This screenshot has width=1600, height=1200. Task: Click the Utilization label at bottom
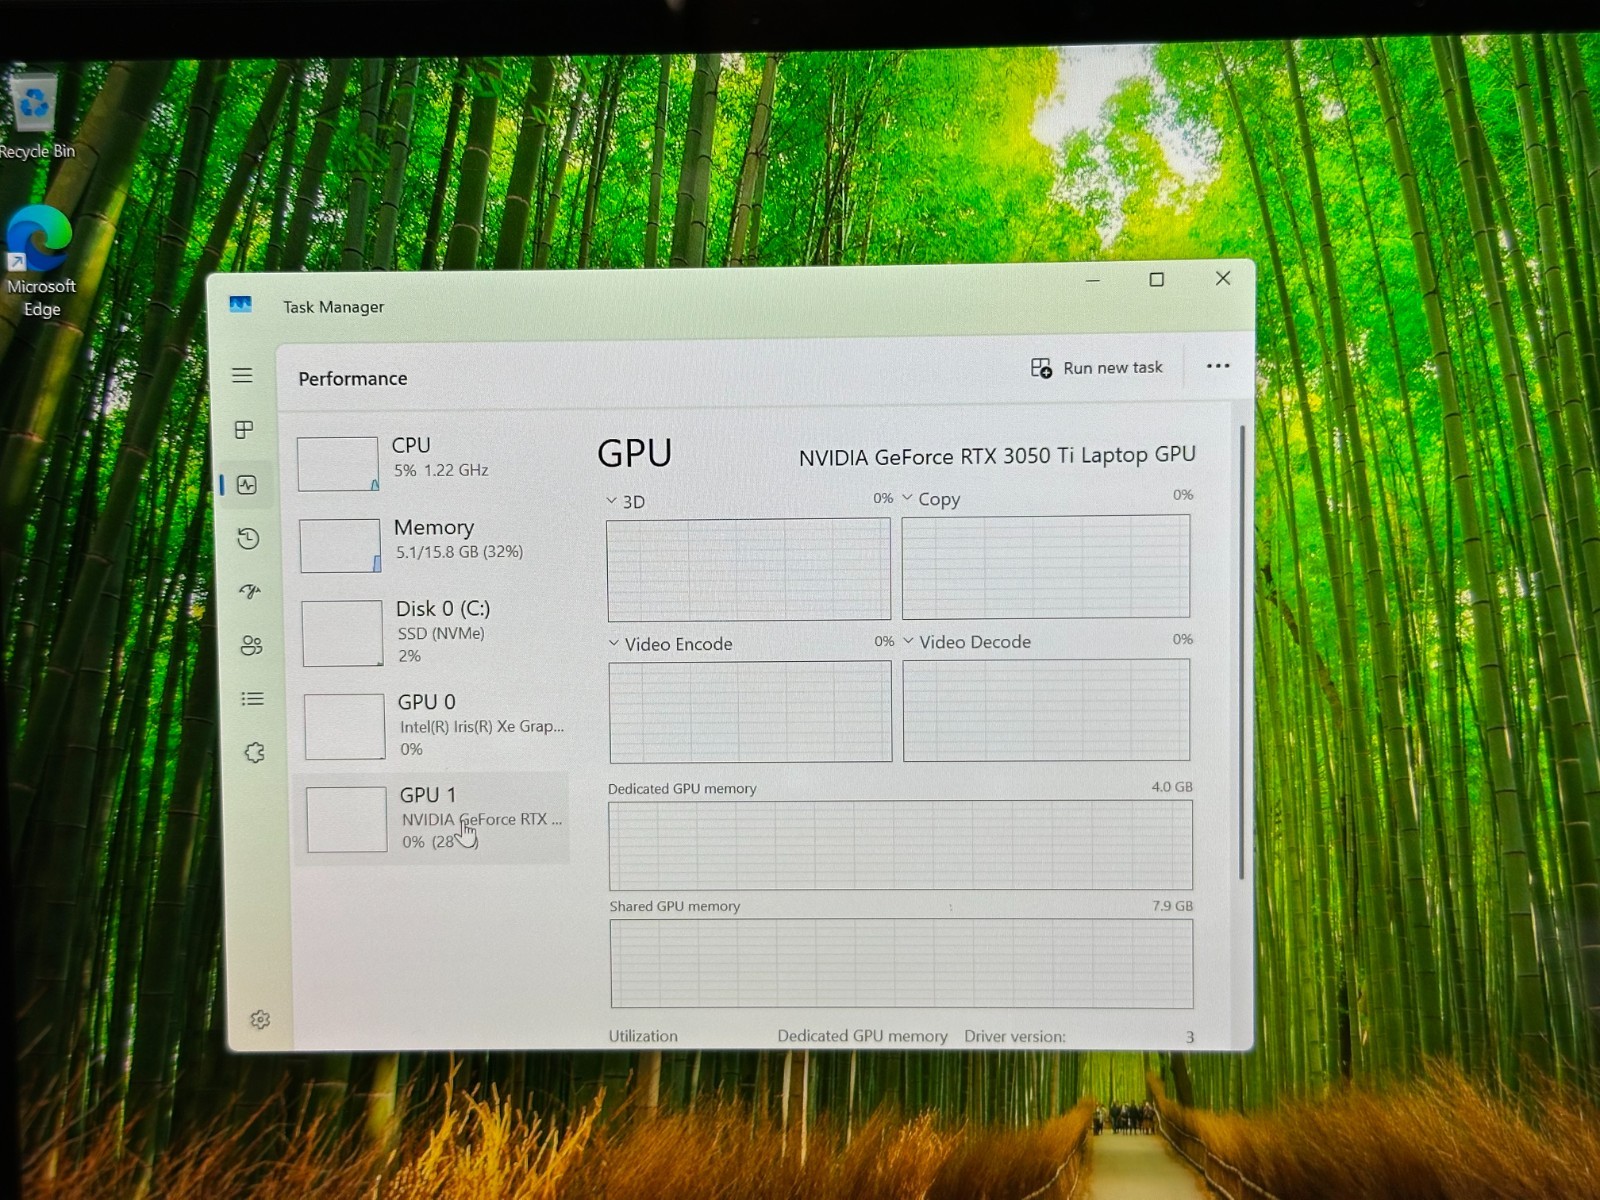[643, 1036]
